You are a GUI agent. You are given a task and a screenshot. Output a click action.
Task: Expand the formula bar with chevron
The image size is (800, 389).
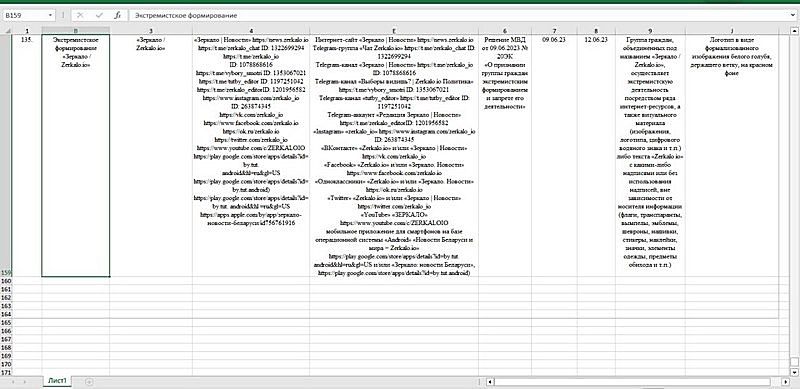(793, 15)
